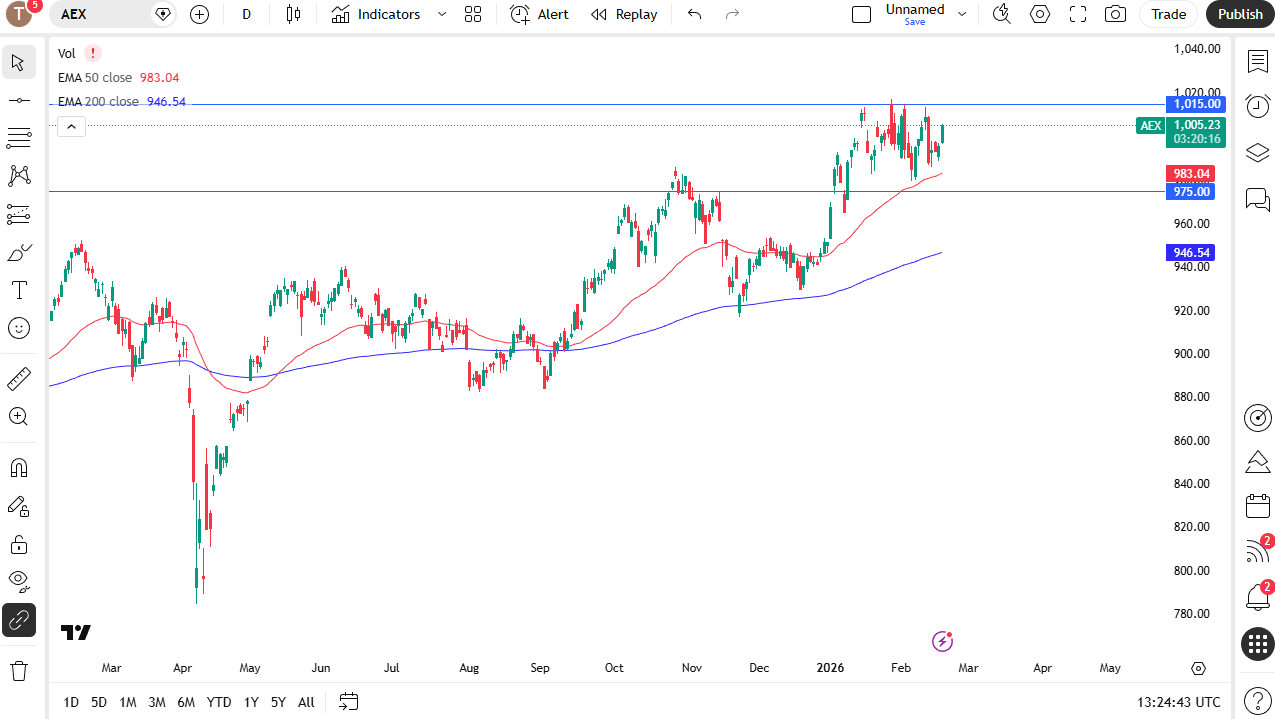Viewport: 1275px width, 719px height.
Task: Take a chart snapshot with camera
Action: 1115,14
